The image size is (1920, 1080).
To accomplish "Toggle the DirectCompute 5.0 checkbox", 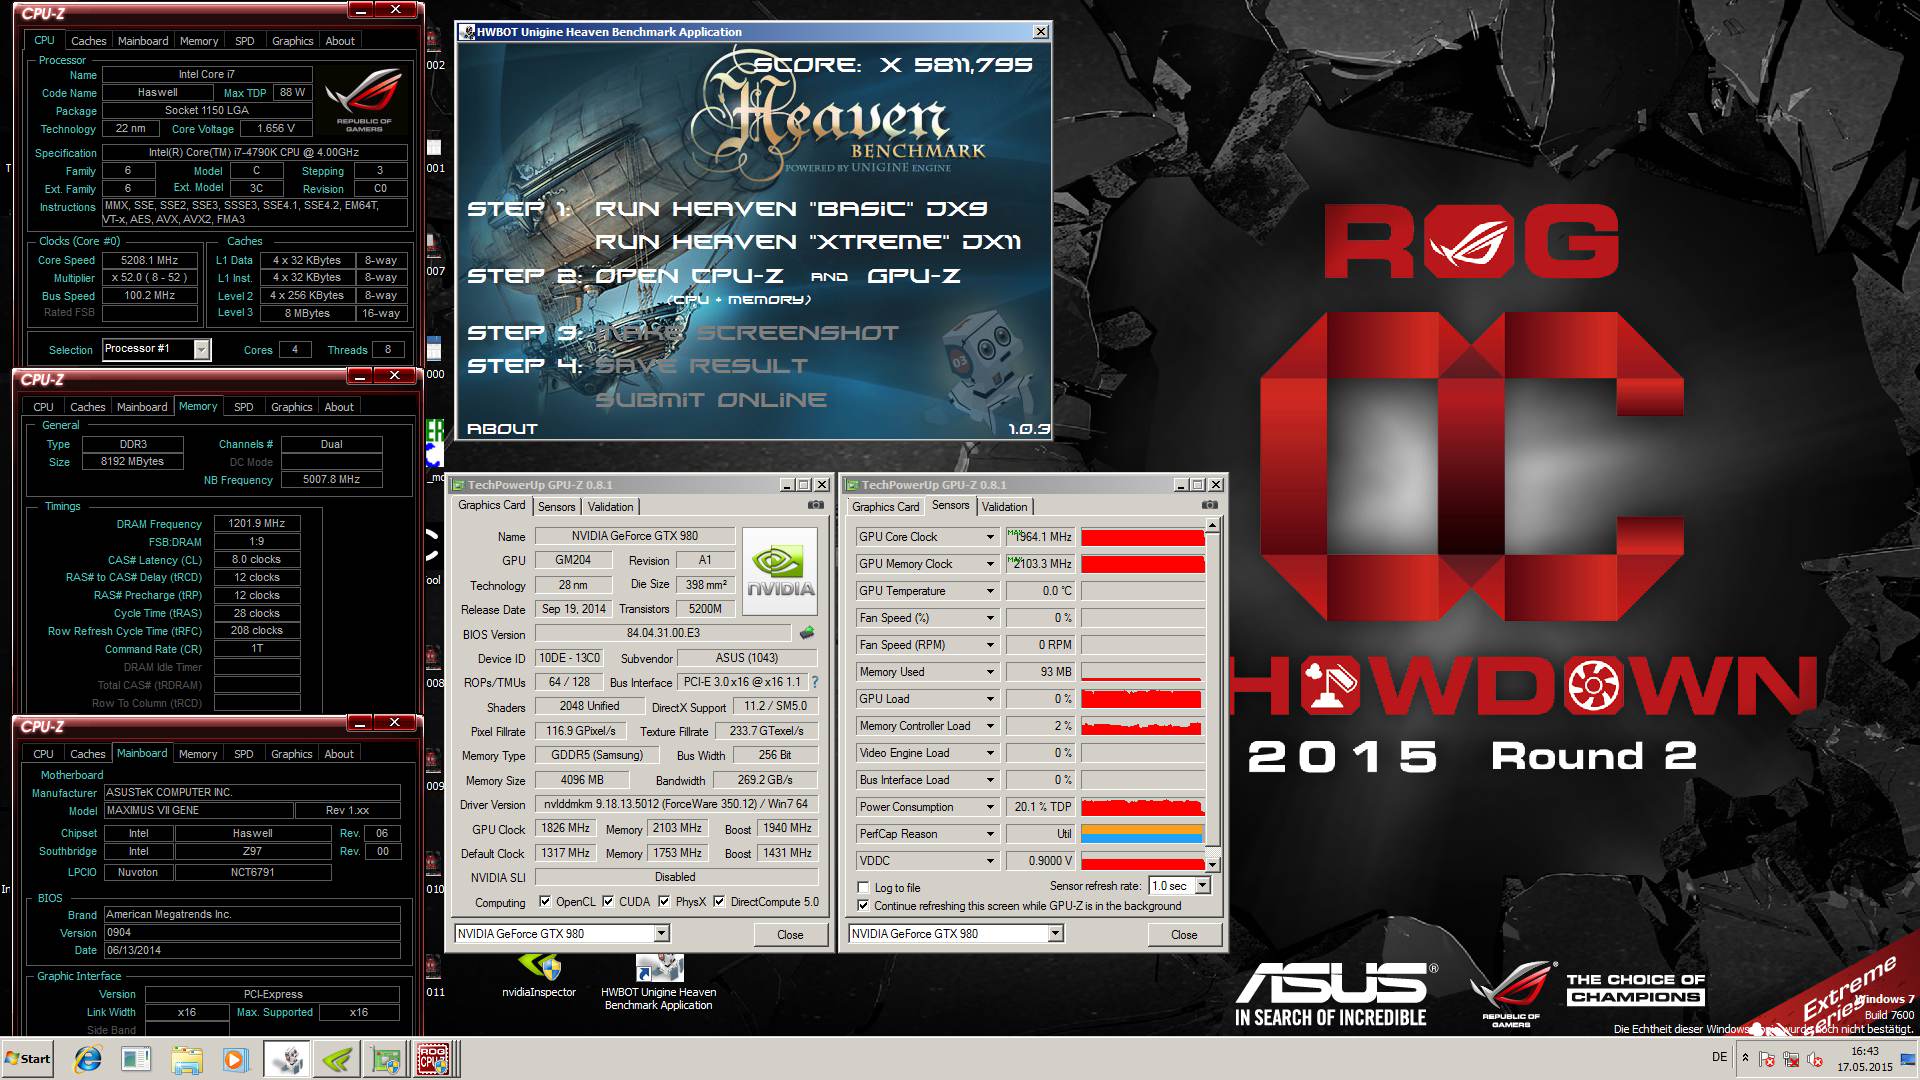I will [x=719, y=901].
